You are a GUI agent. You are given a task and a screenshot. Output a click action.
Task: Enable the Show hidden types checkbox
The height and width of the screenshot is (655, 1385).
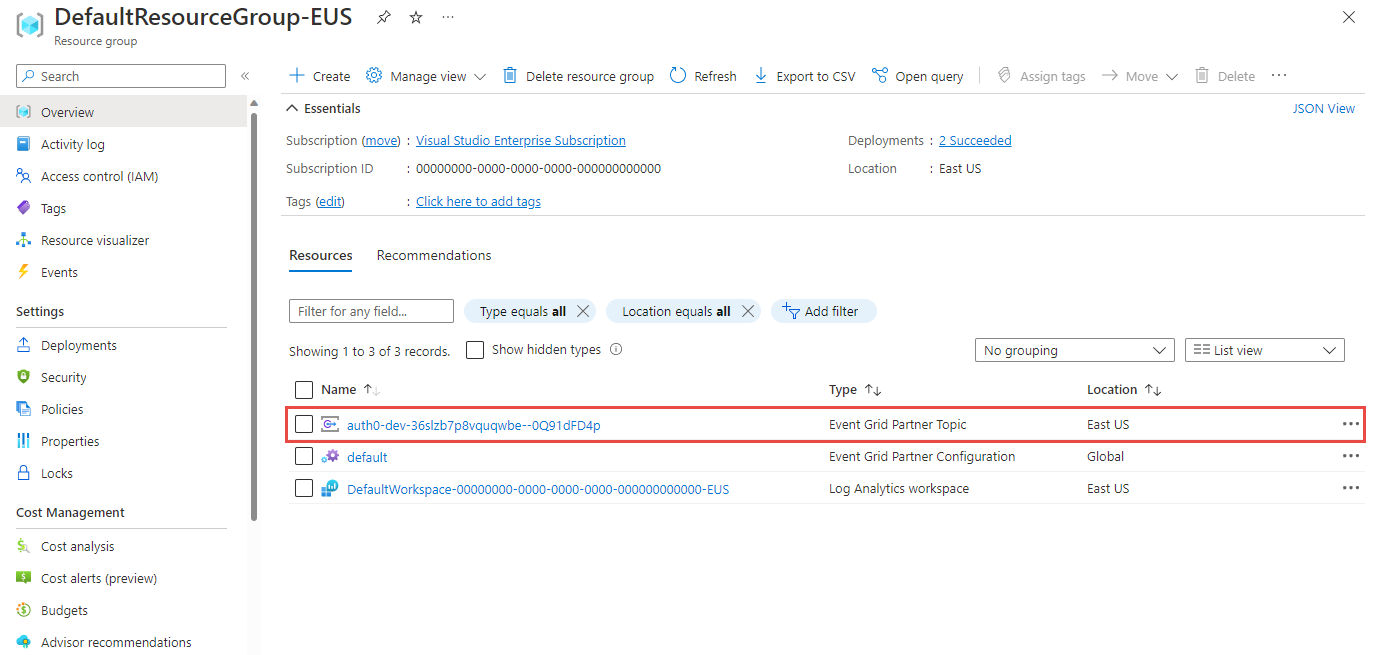coord(474,349)
